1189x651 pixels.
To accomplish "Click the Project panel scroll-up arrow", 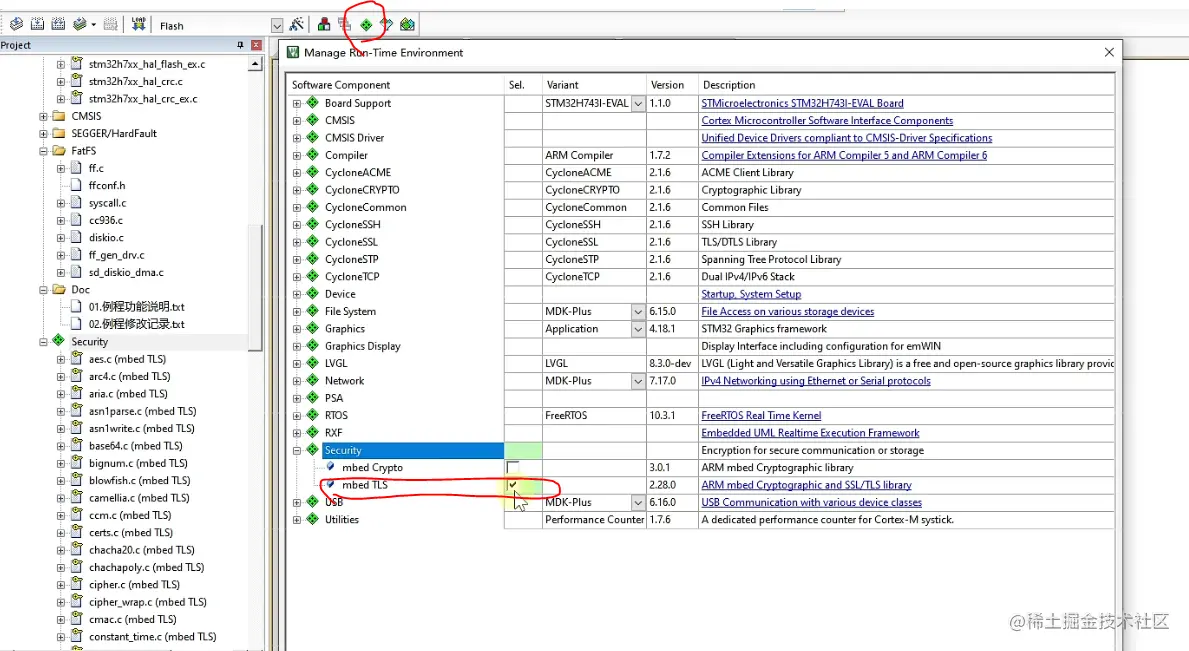I will coord(256,64).
